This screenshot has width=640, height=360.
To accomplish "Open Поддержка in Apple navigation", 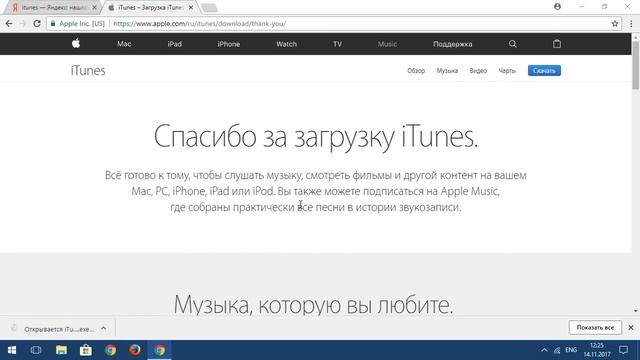I will click(x=453, y=44).
